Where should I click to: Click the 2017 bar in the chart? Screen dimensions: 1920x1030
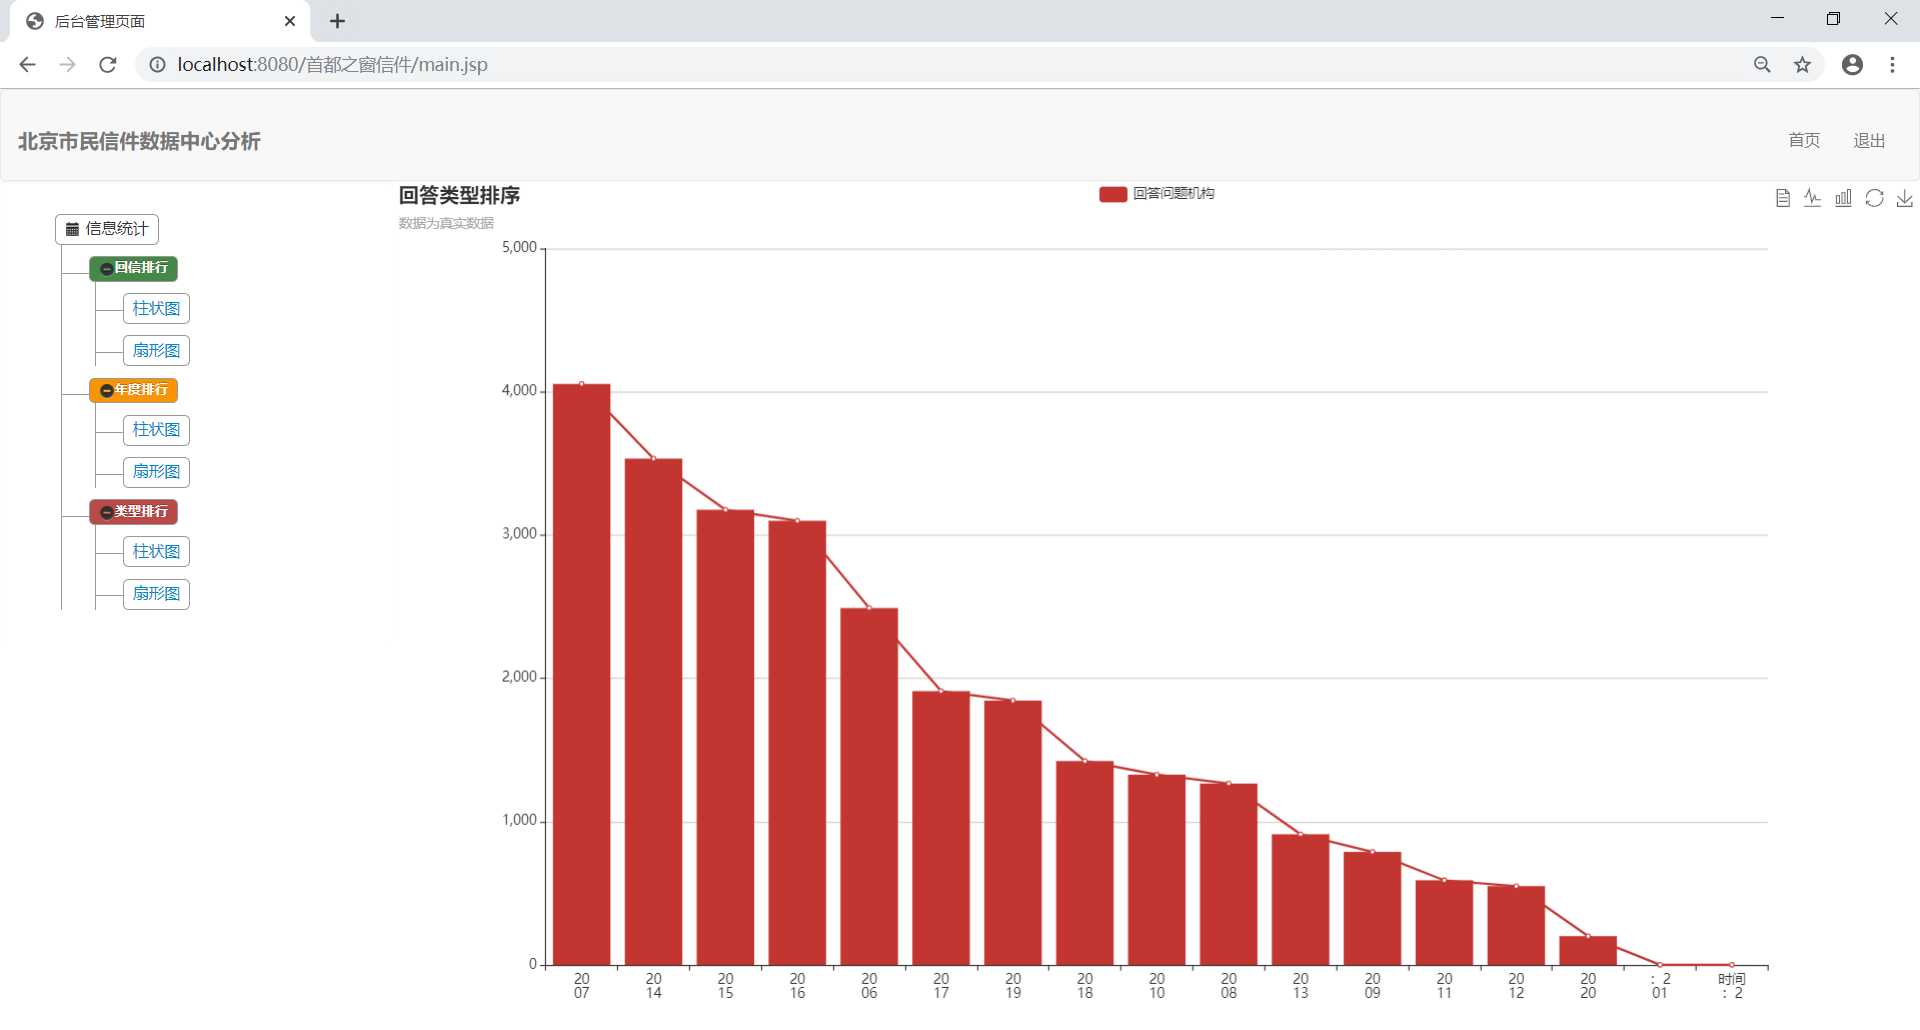(x=941, y=828)
